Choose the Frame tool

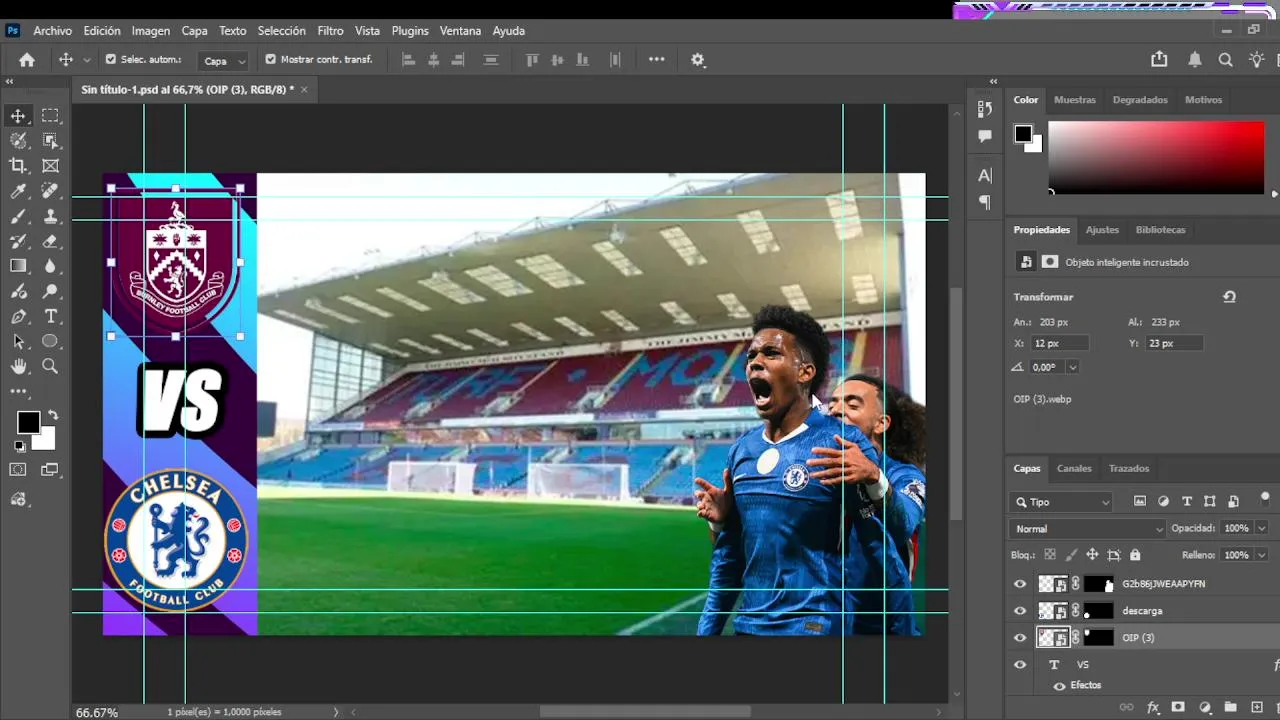tap(50, 166)
